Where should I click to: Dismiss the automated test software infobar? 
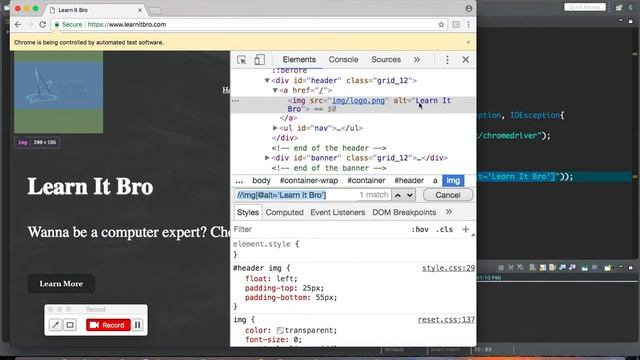click(468, 42)
